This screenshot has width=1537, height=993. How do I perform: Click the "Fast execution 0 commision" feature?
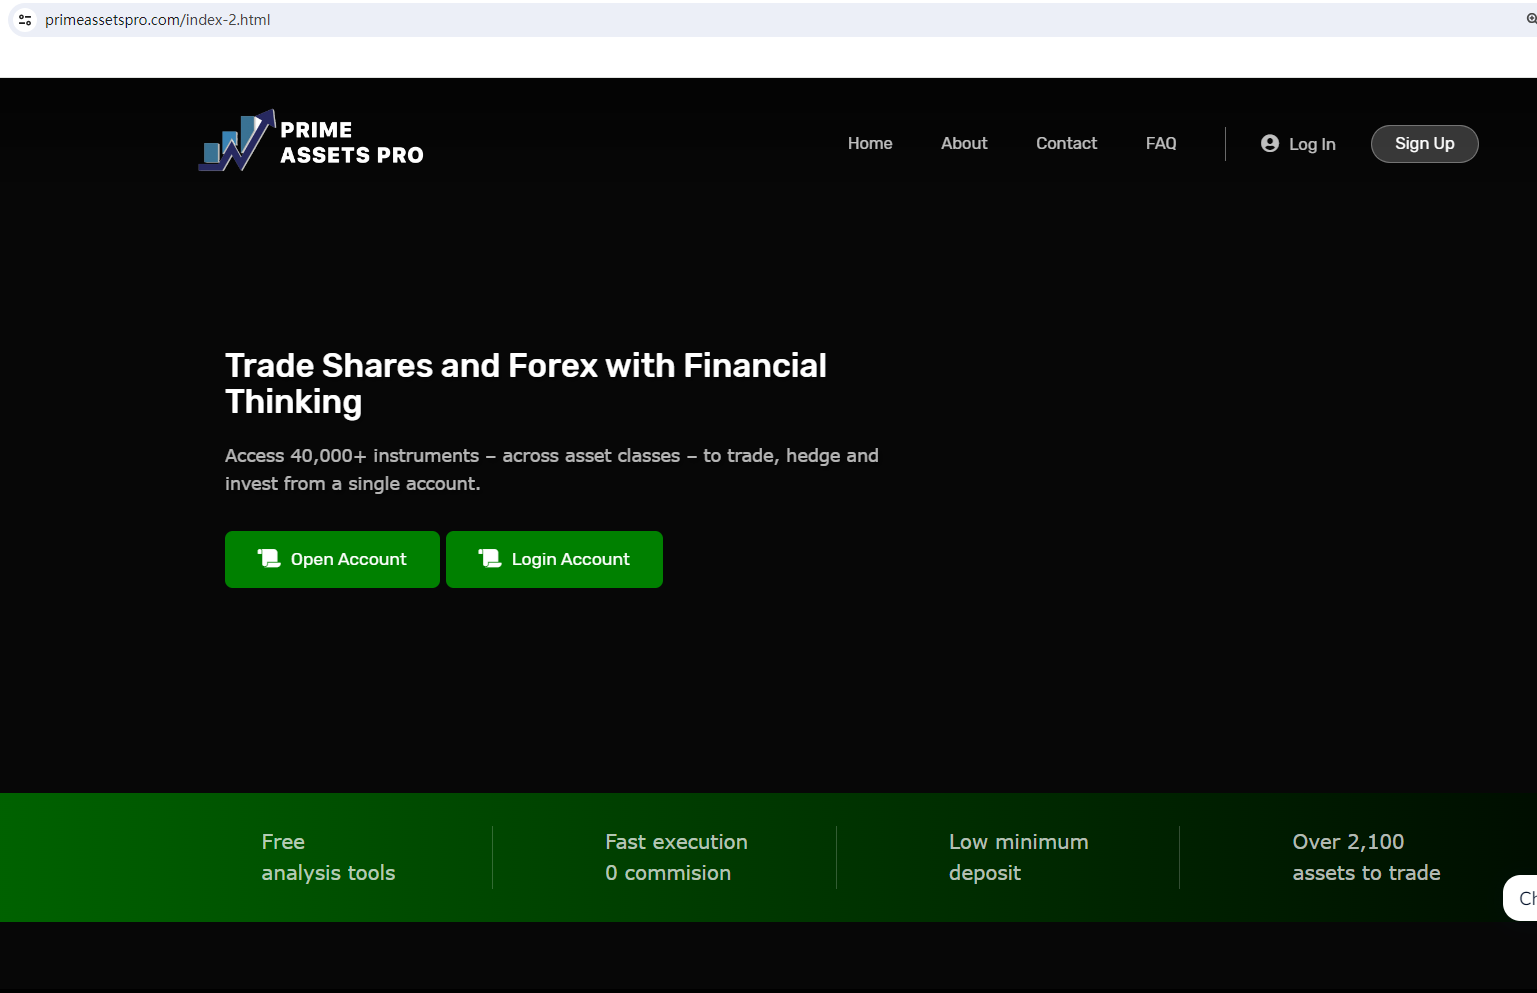click(x=676, y=857)
